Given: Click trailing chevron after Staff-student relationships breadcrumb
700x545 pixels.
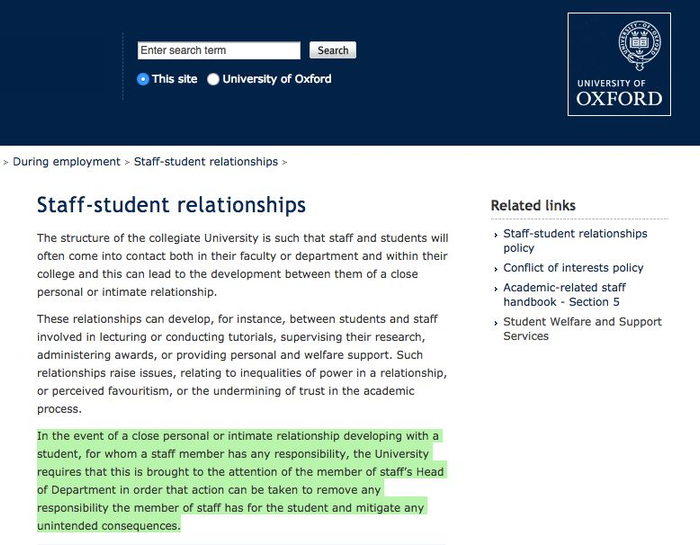Looking at the screenshot, I should coord(285,162).
